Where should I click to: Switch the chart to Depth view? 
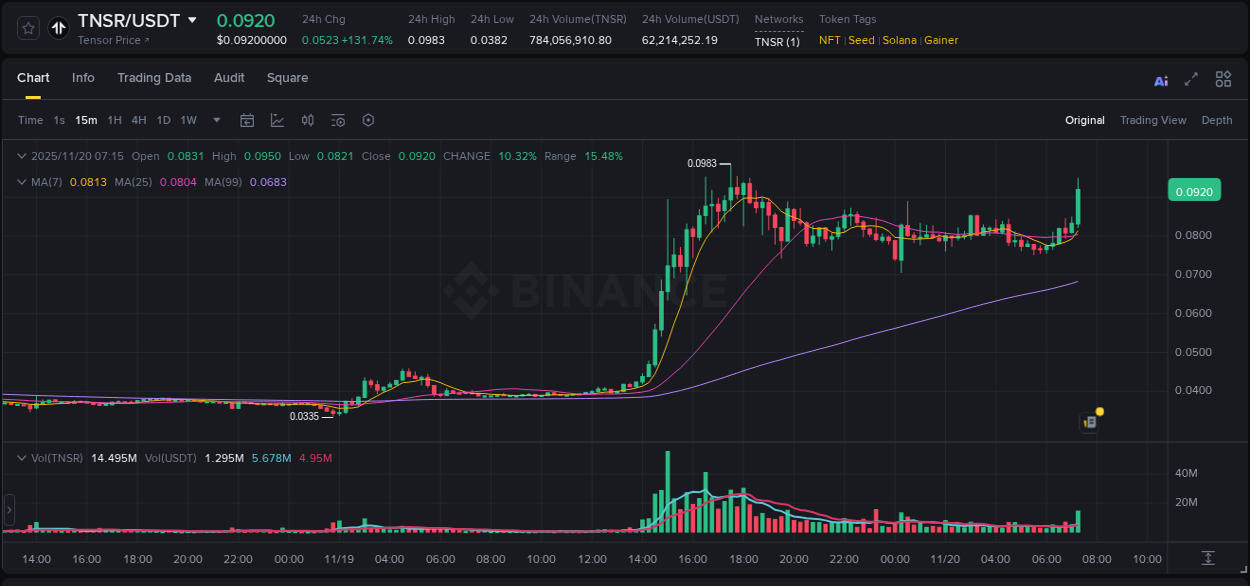pos(1217,120)
